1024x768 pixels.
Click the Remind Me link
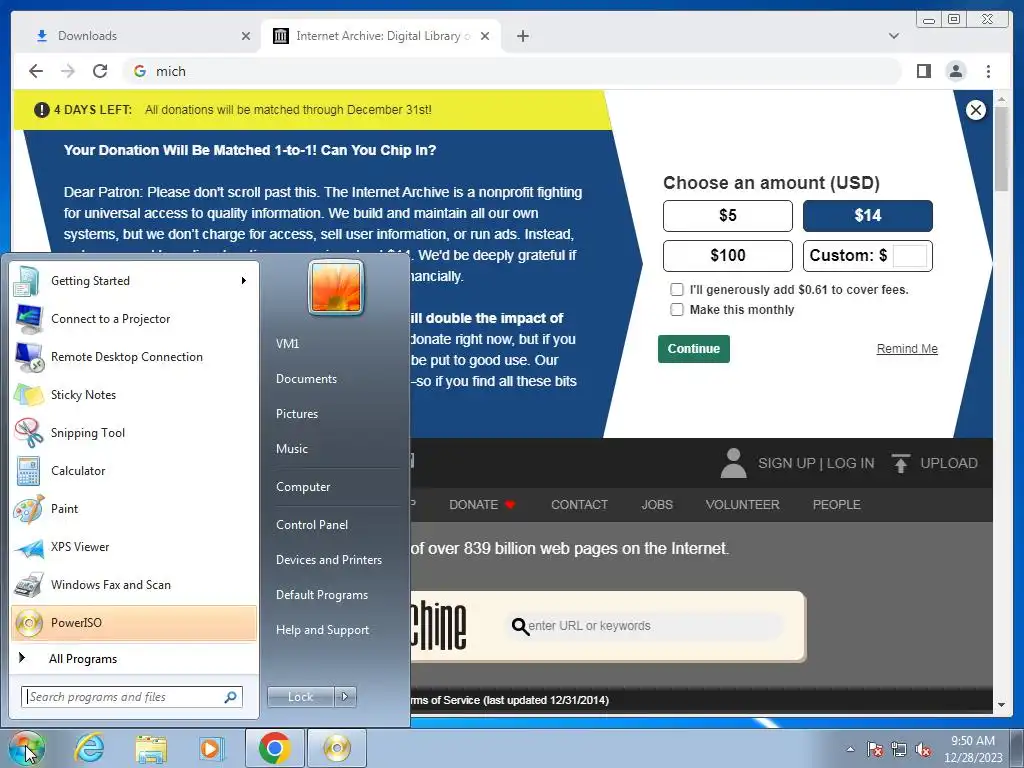tap(907, 349)
